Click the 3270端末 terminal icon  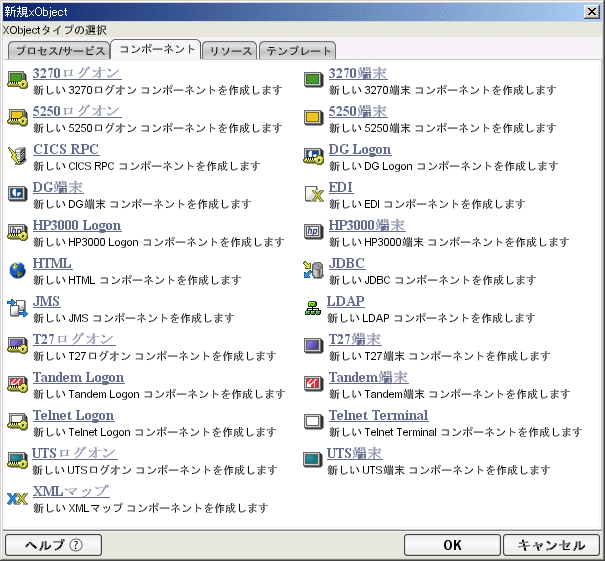(x=313, y=79)
